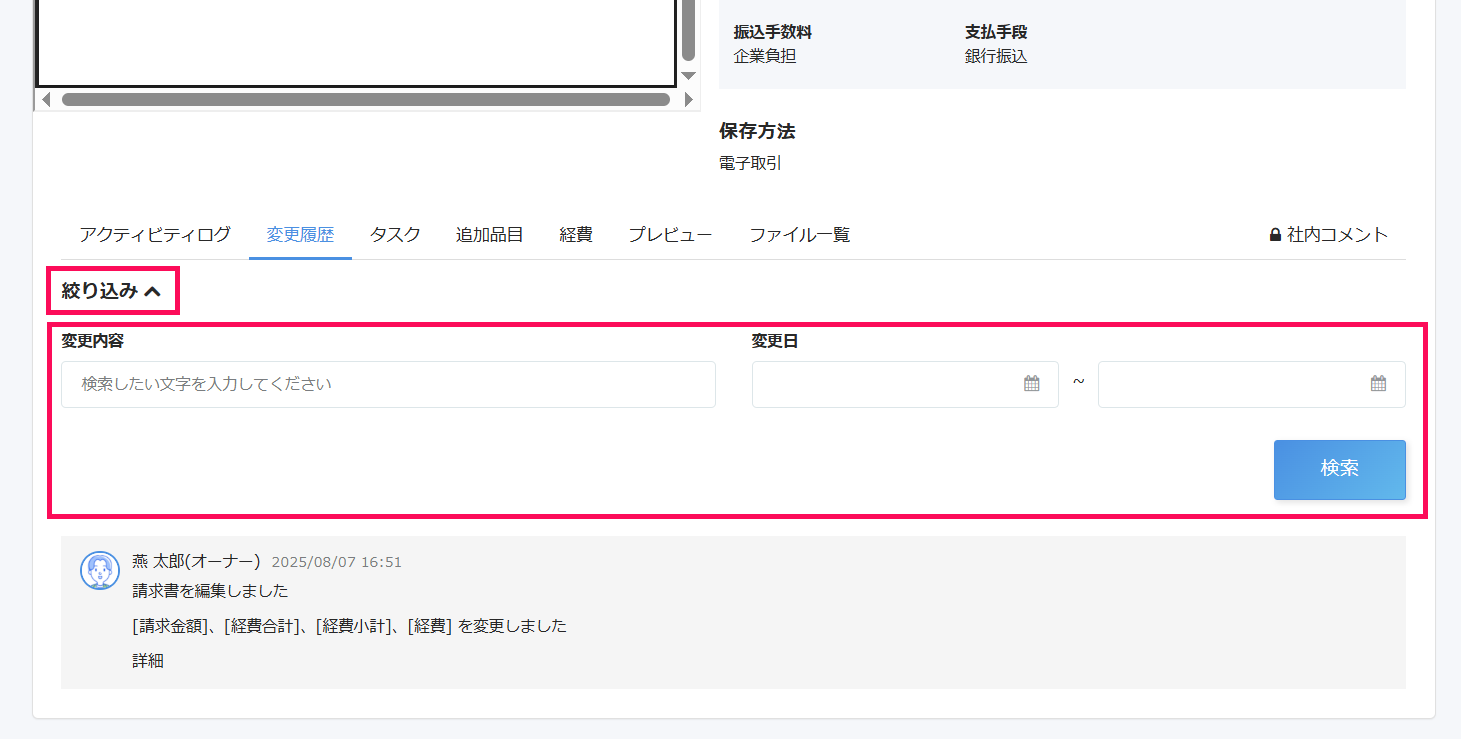Image resolution: width=1461 pixels, height=739 pixels.
Task: Open calendar icon for end date
Action: coord(1378,383)
